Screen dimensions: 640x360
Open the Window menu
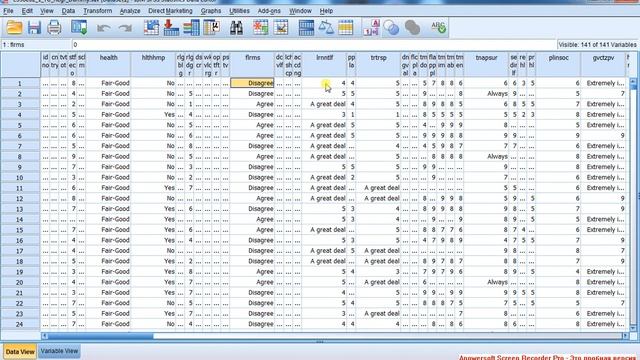[x=300, y=11]
